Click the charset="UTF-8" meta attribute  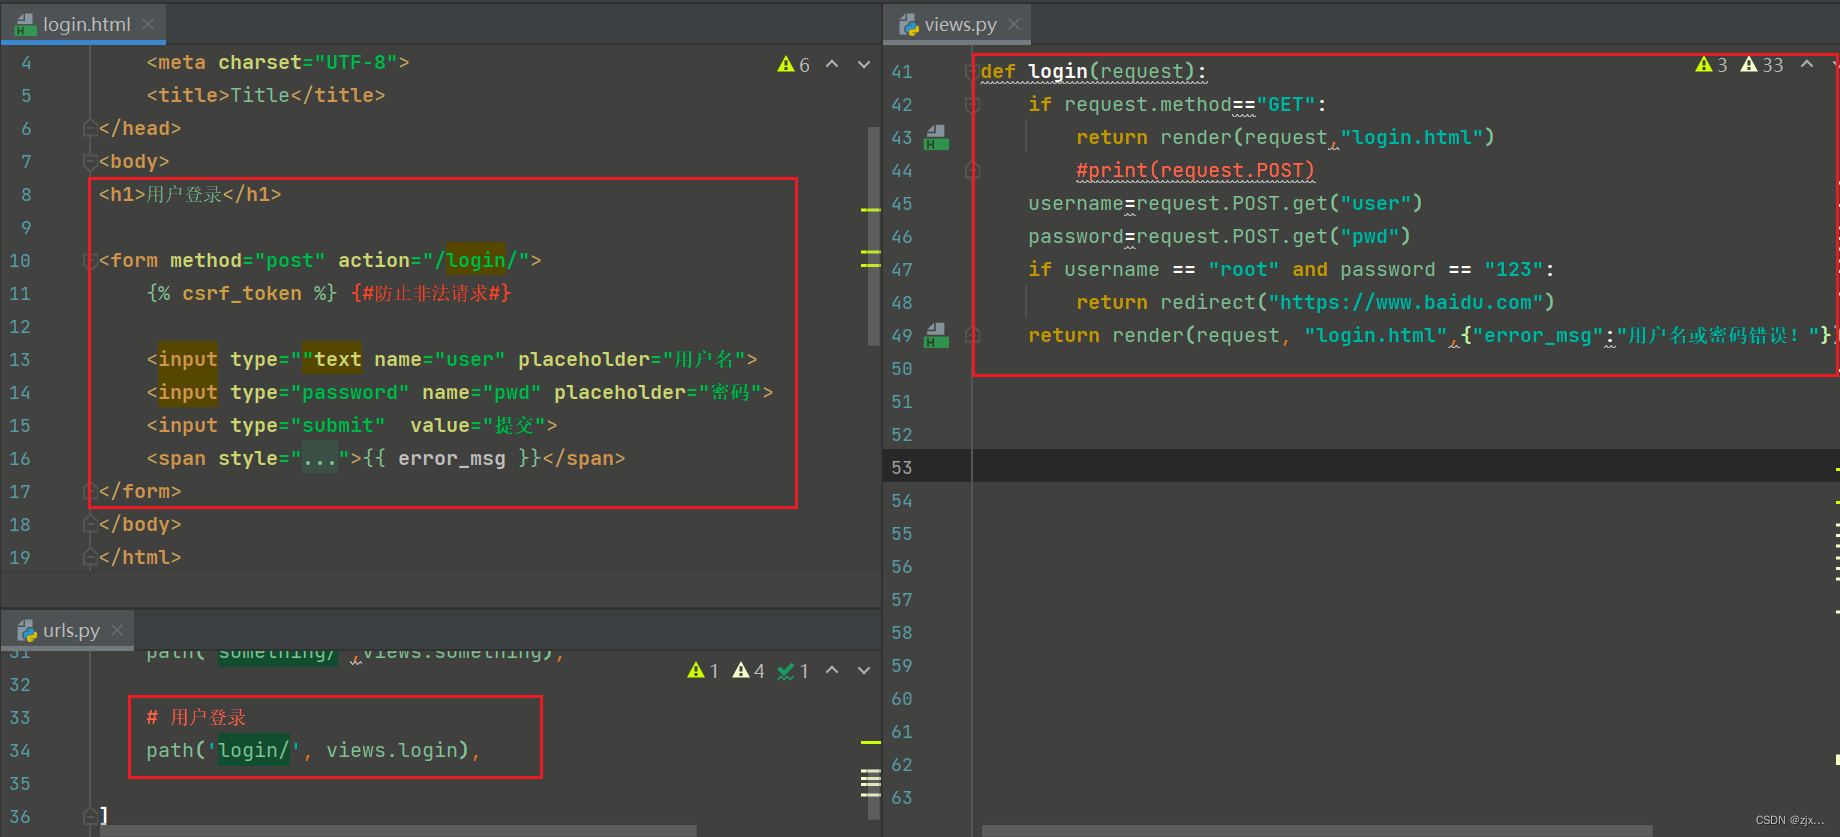[308, 62]
